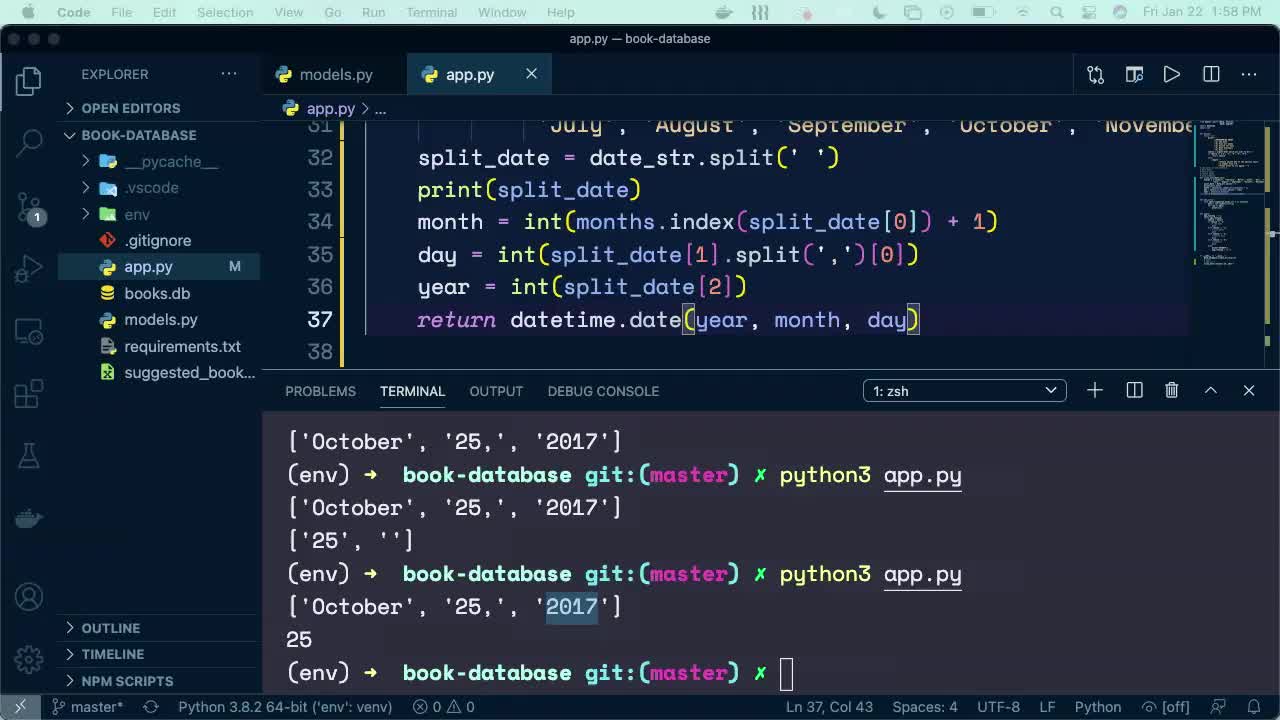Collapse the BOOK-DATABASE folder tree
Image resolution: width=1280 pixels, height=720 pixels.
pos(70,135)
